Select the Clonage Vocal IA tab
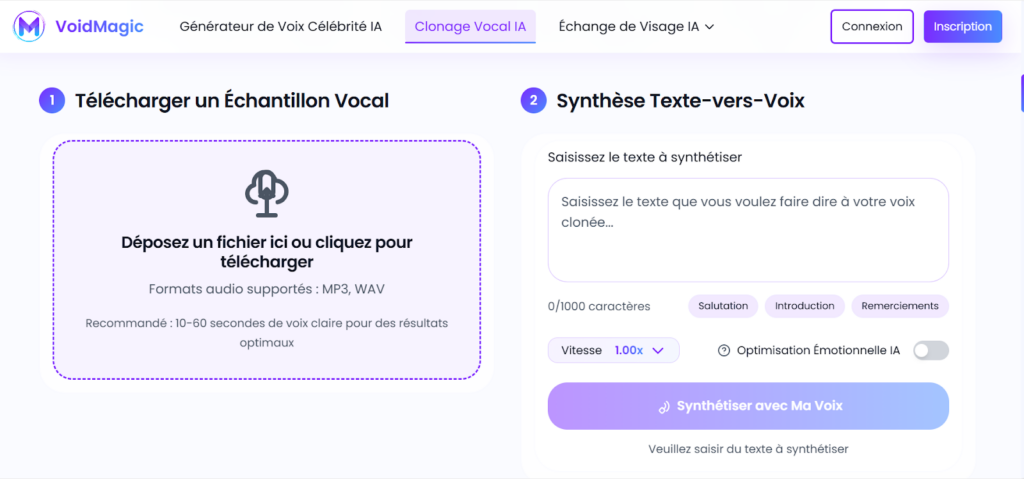1024x479 pixels. 470,26
